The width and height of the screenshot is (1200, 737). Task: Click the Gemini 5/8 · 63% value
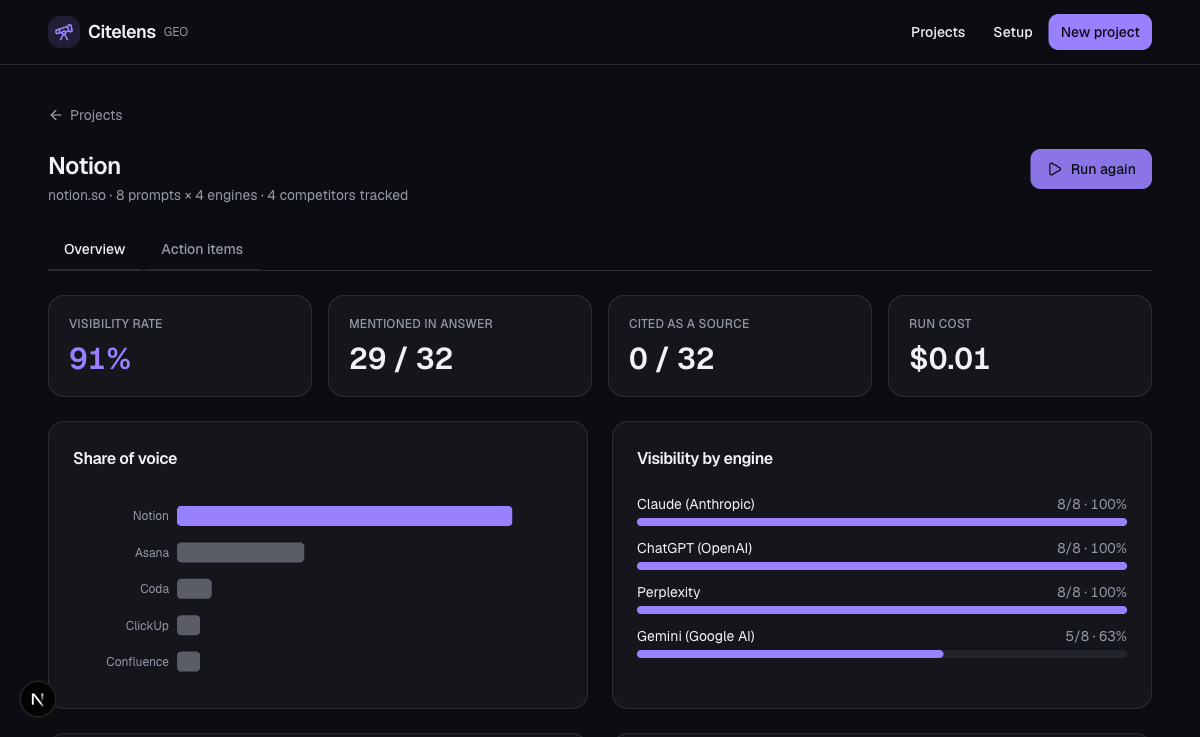click(x=1096, y=636)
